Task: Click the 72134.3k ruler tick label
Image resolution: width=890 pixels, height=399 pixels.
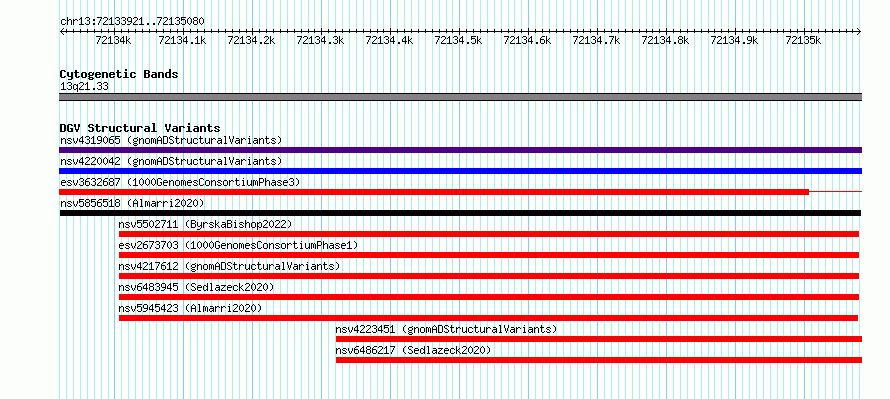Action: (320, 40)
